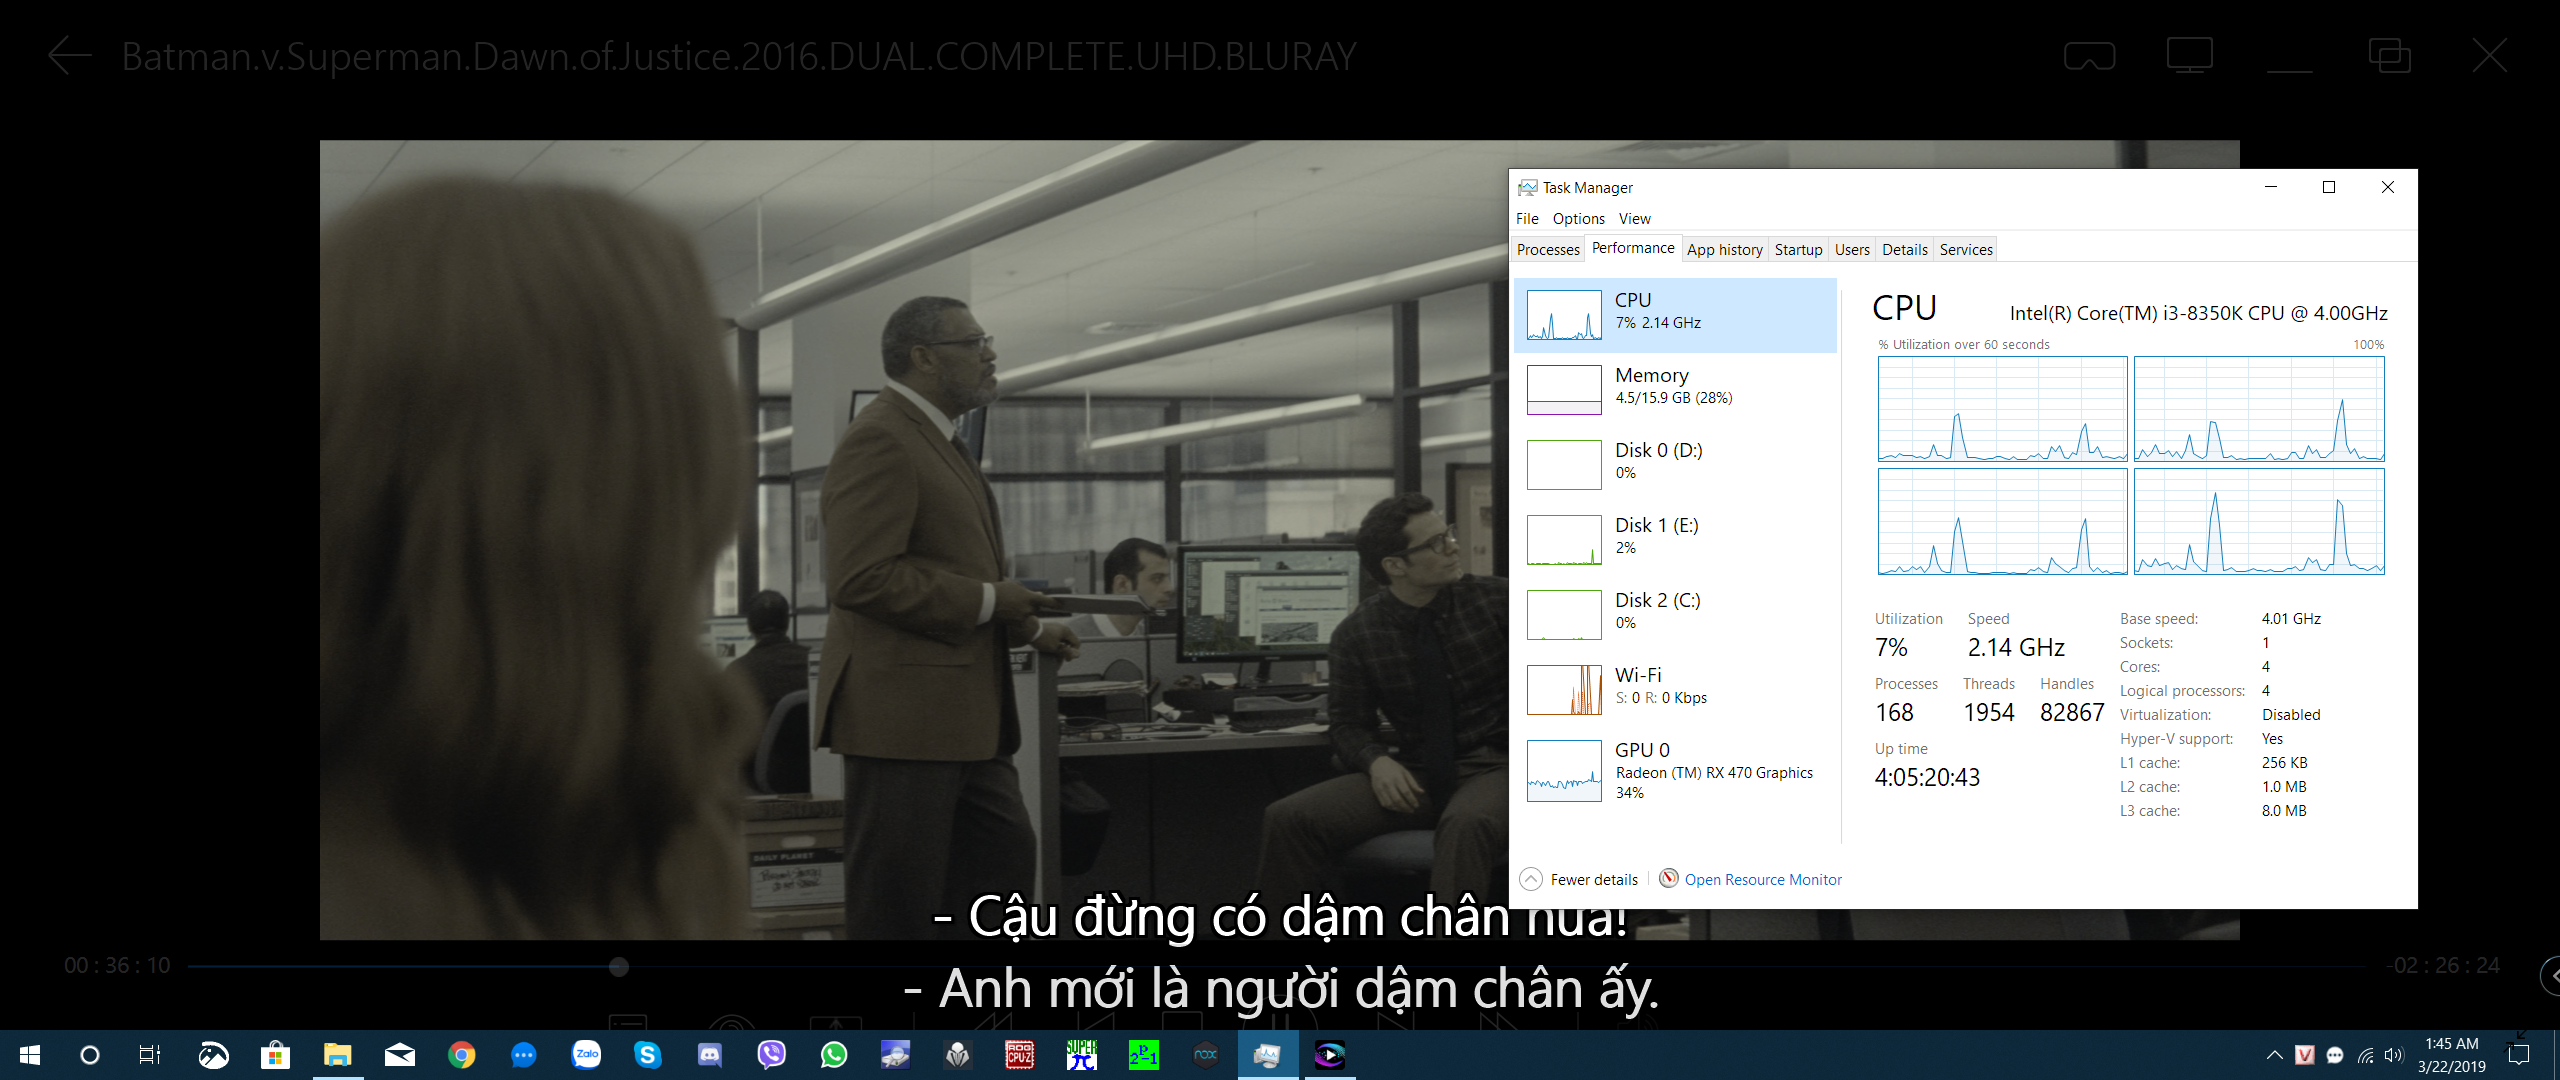Open Super PI from the taskbar
The width and height of the screenshot is (2560, 1080).
[x=1082, y=1055]
